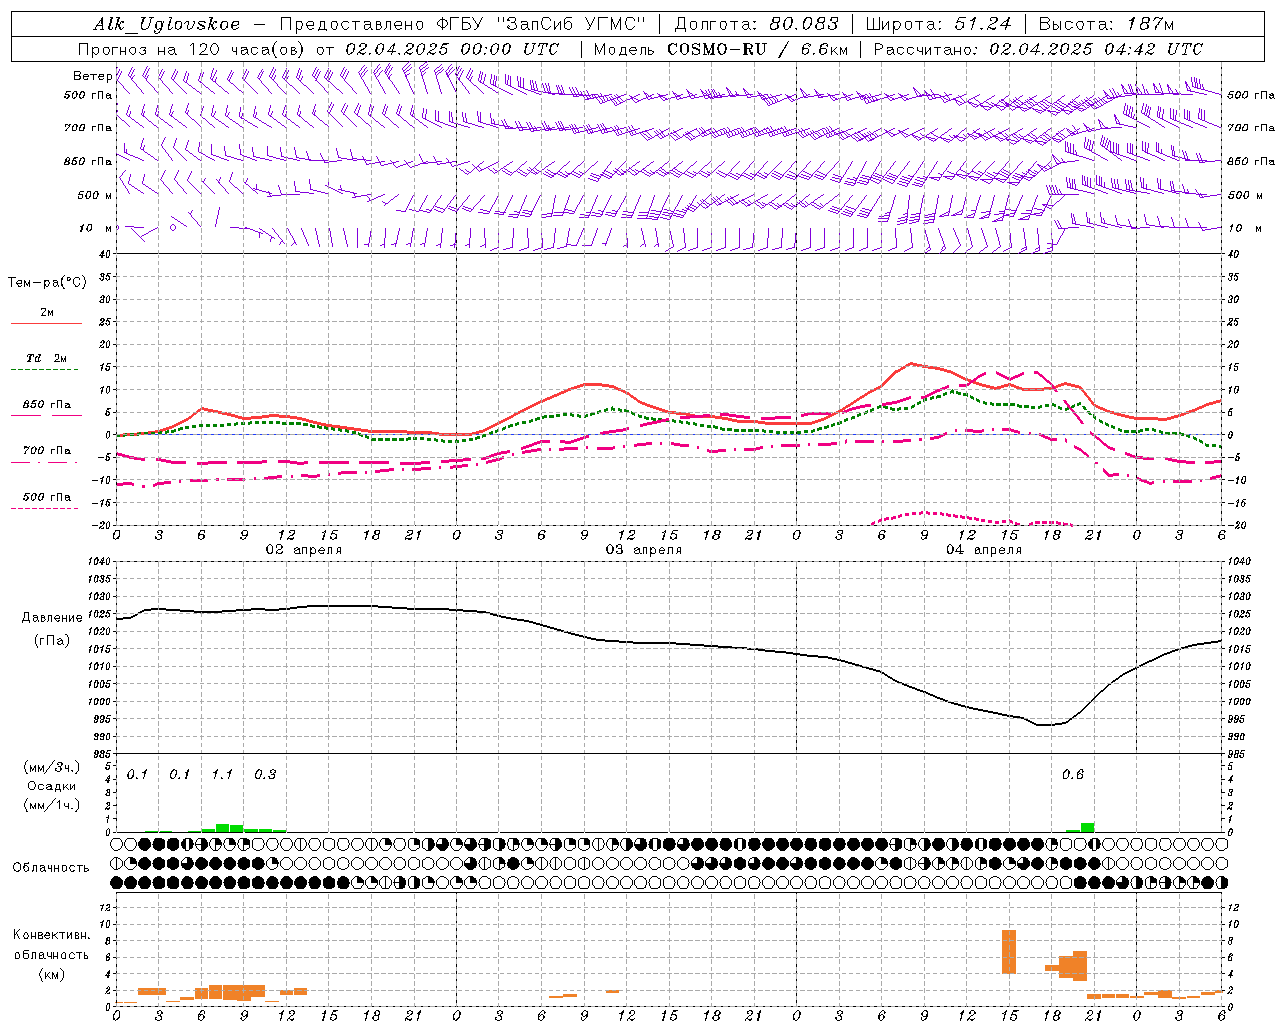Click the left pressure axis label 1040

pyautogui.click(x=97, y=562)
